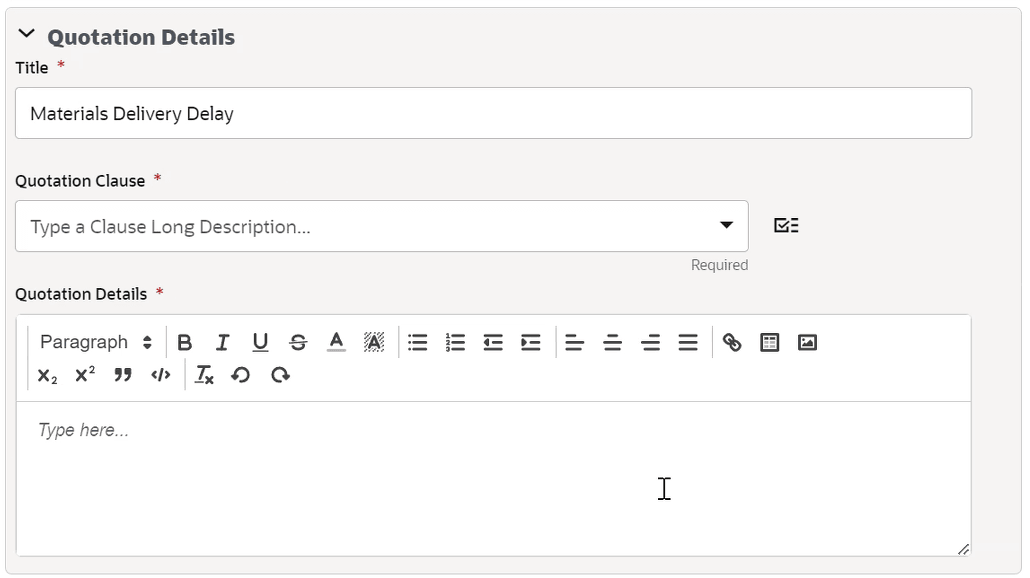Click the Title input field
The height and width of the screenshot is (578, 1030).
coord(493,113)
